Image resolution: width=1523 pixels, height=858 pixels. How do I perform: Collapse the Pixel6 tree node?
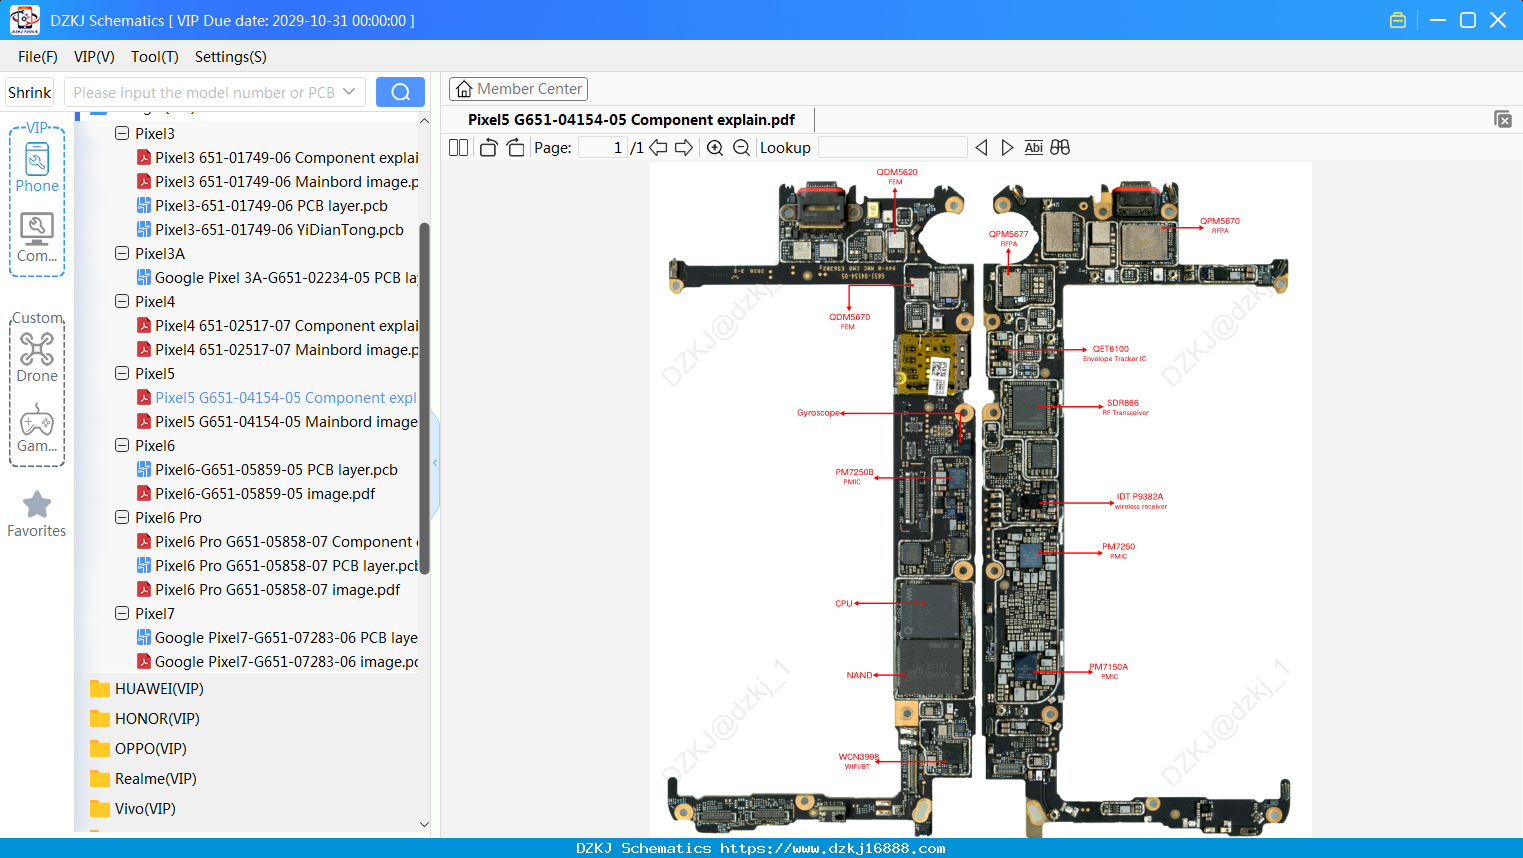(x=122, y=446)
